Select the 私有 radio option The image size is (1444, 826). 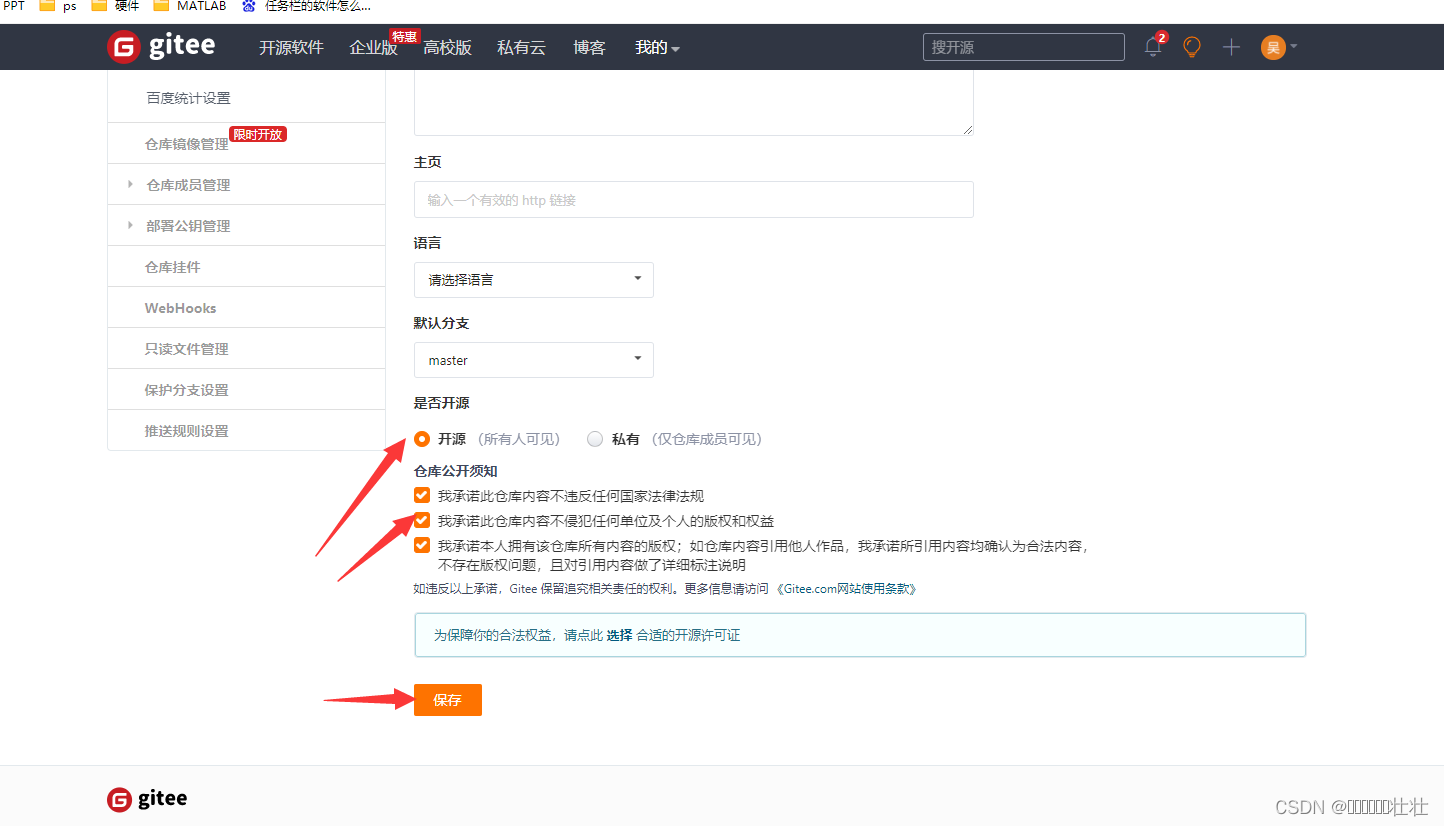[x=595, y=439]
